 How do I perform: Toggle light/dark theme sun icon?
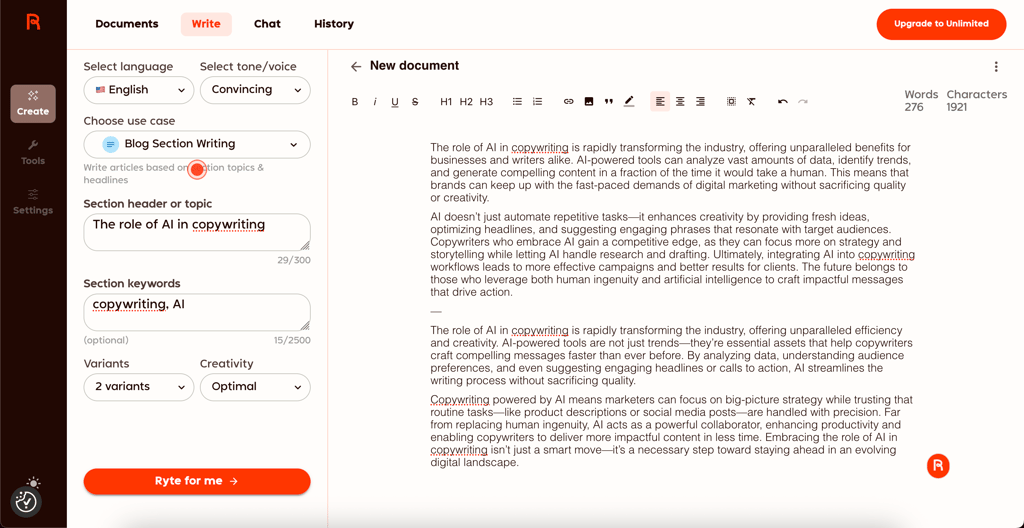pyautogui.click(x=34, y=482)
